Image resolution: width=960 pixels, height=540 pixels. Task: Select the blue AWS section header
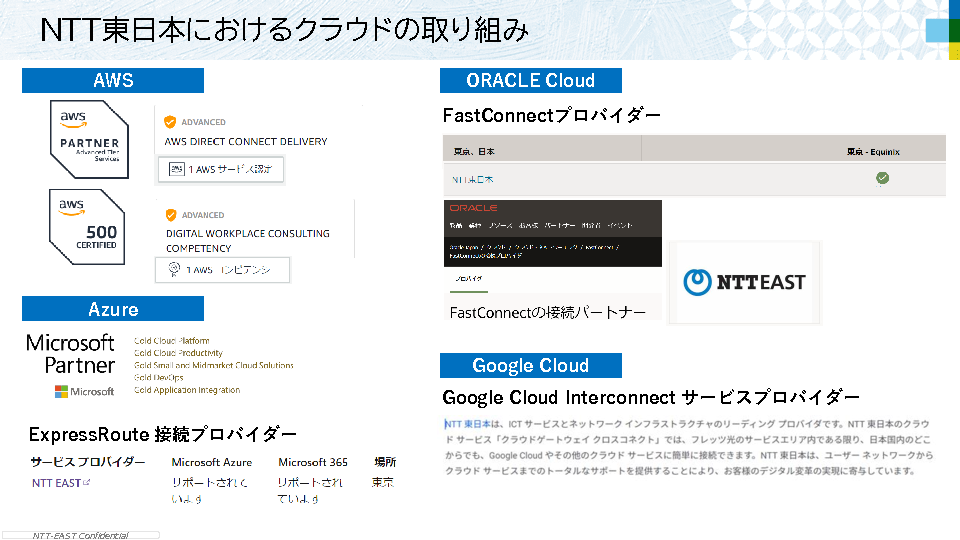click(x=113, y=80)
